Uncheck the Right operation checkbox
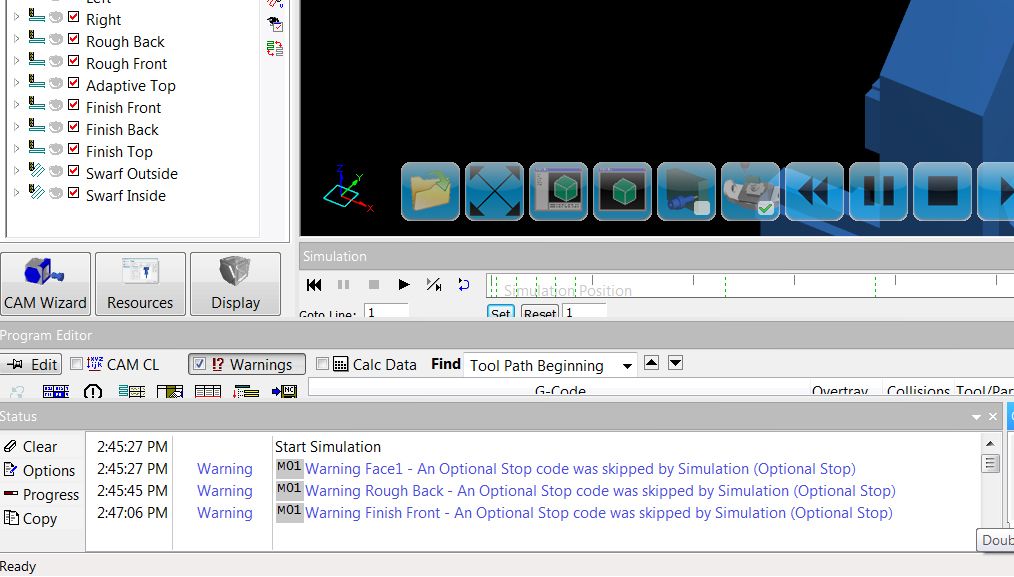The height and width of the screenshot is (577, 1014). coord(74,17)
